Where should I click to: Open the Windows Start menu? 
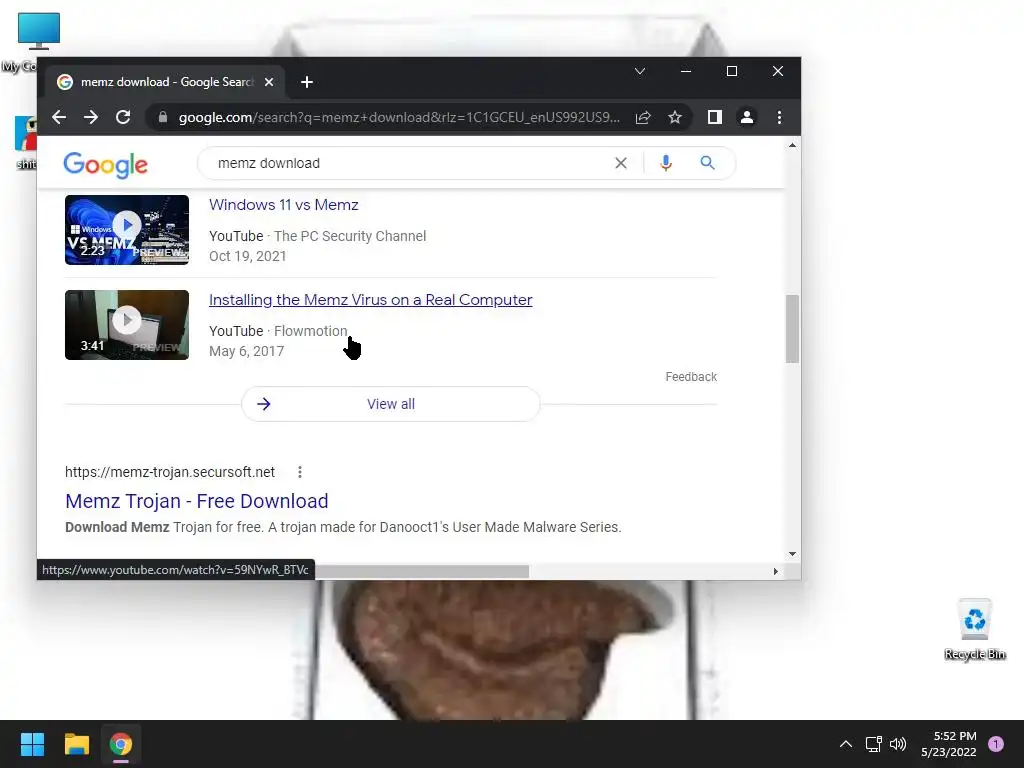[x=32, y=744]
